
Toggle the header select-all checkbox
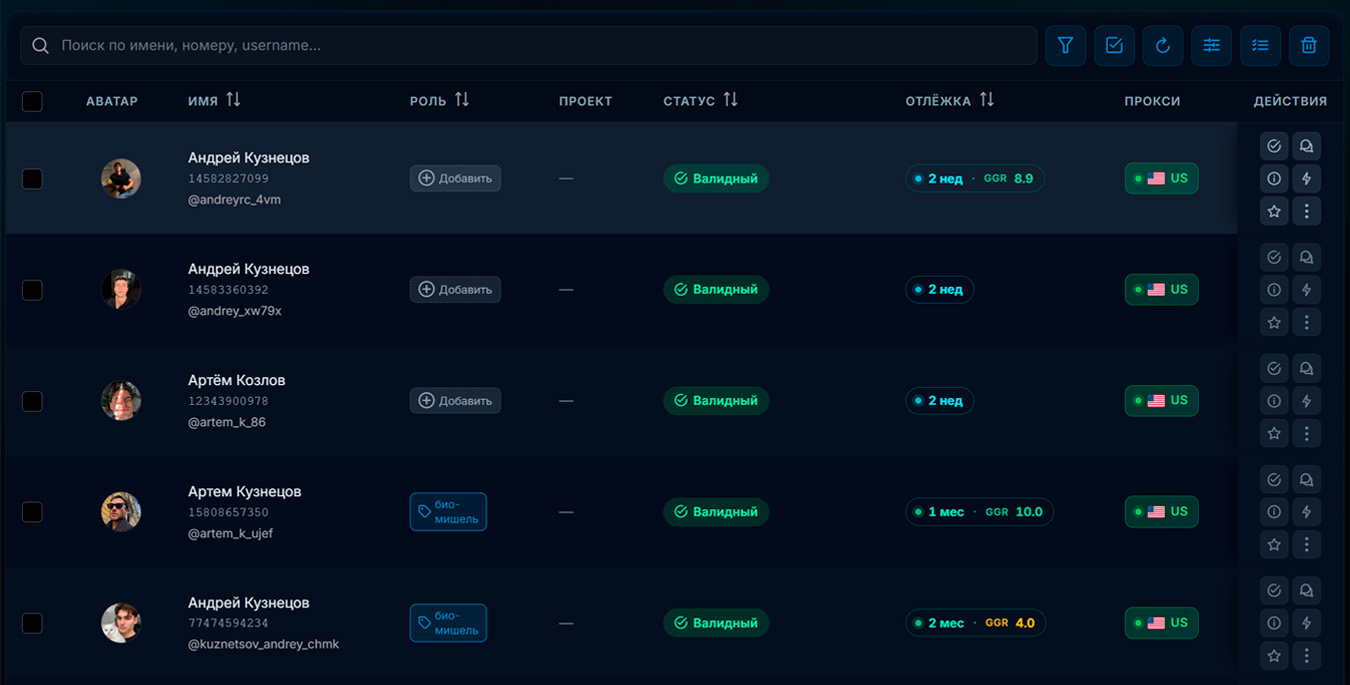tap(32, 101)
